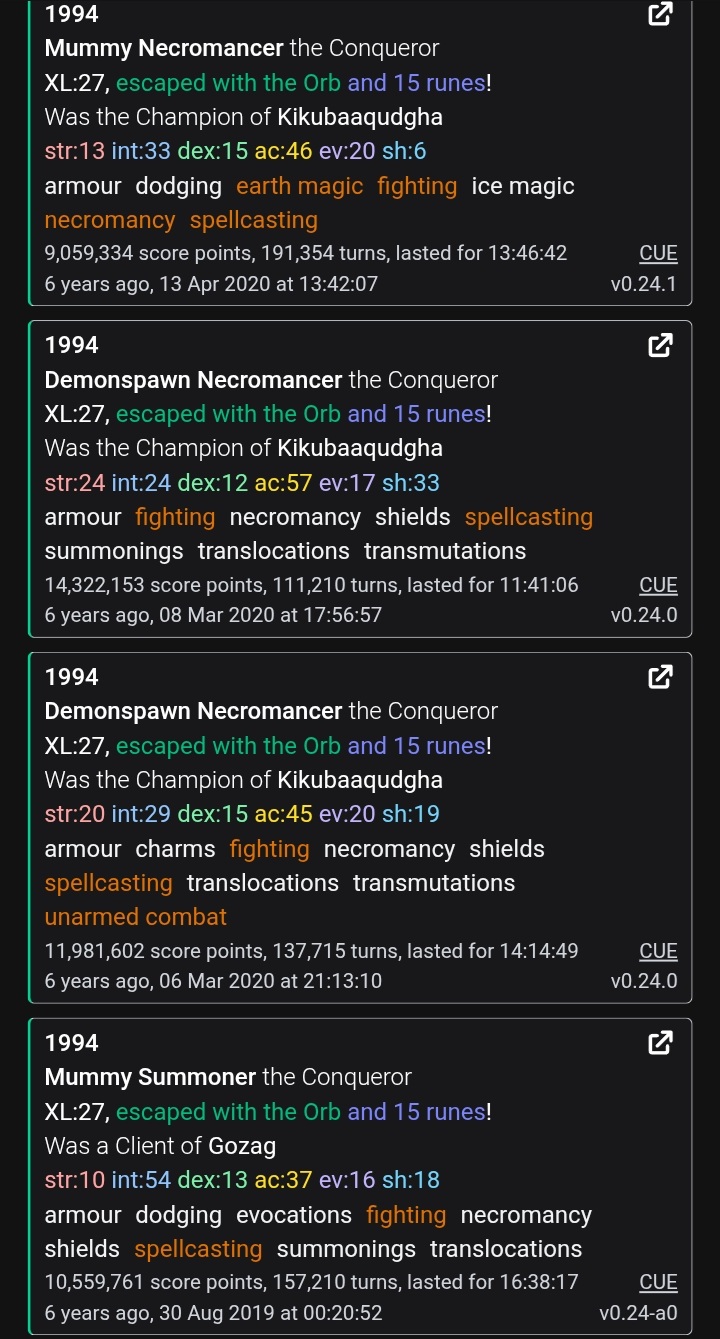
Task: Click the evocations skill tag
Action: click(x=294, y=1215)
